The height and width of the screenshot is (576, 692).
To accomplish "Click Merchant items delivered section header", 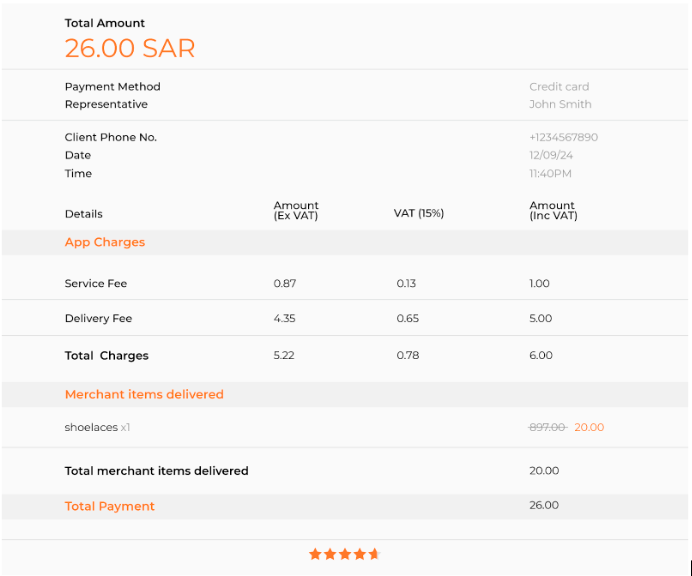I will (144, 394).
